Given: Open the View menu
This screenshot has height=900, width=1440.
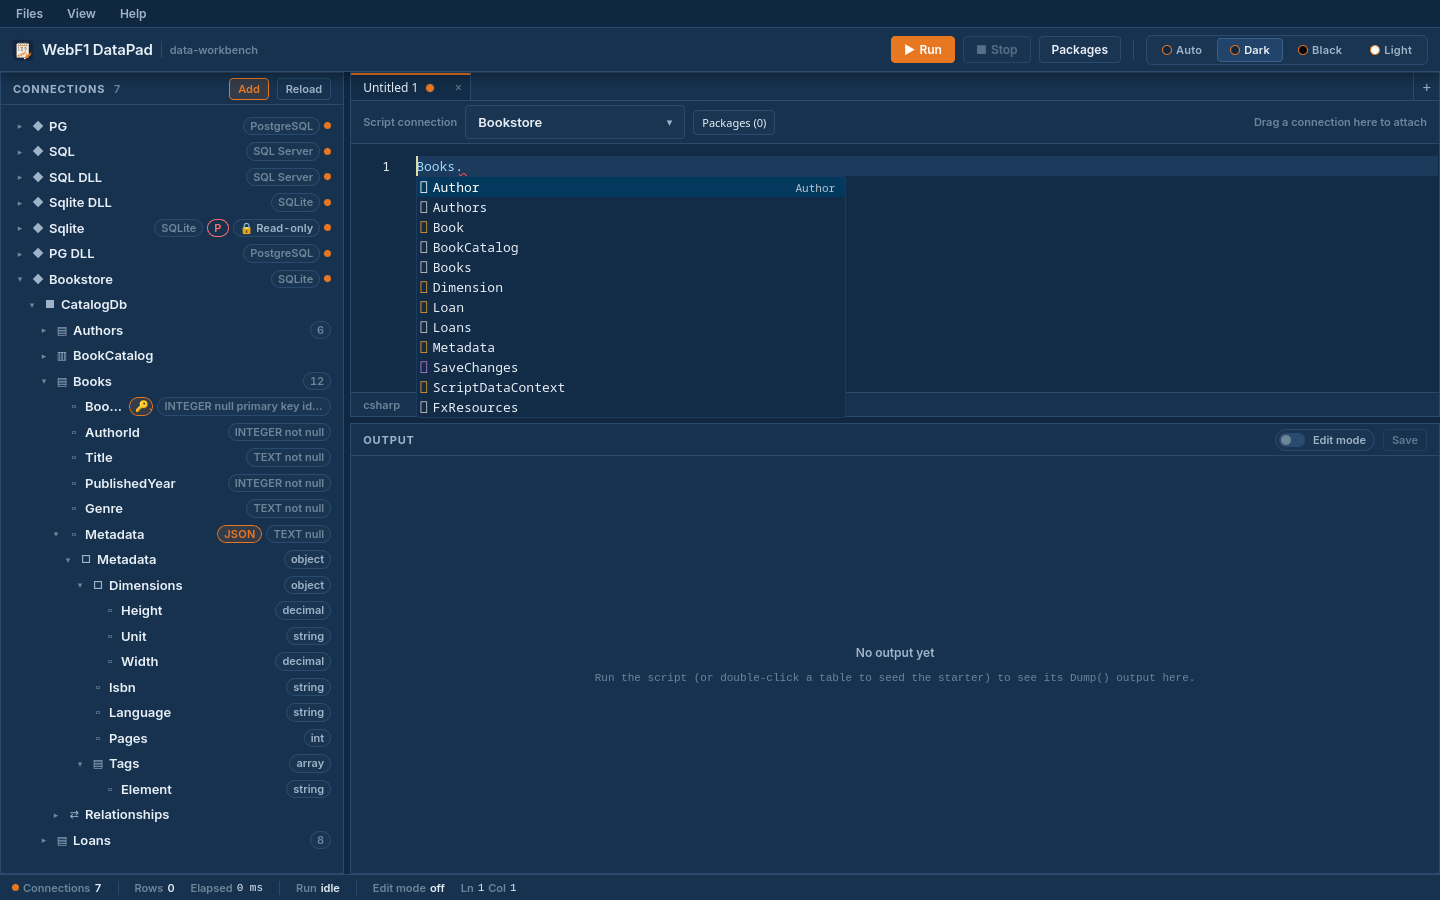Looking at the screenshot, I should [81, 14].
